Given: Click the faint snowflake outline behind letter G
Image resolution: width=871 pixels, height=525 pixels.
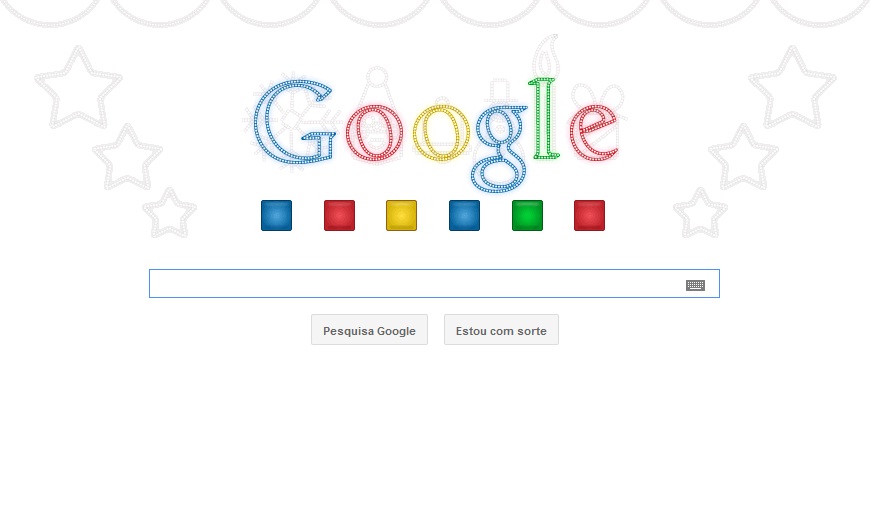Looking at the screenshot, I should coord(291,119).
